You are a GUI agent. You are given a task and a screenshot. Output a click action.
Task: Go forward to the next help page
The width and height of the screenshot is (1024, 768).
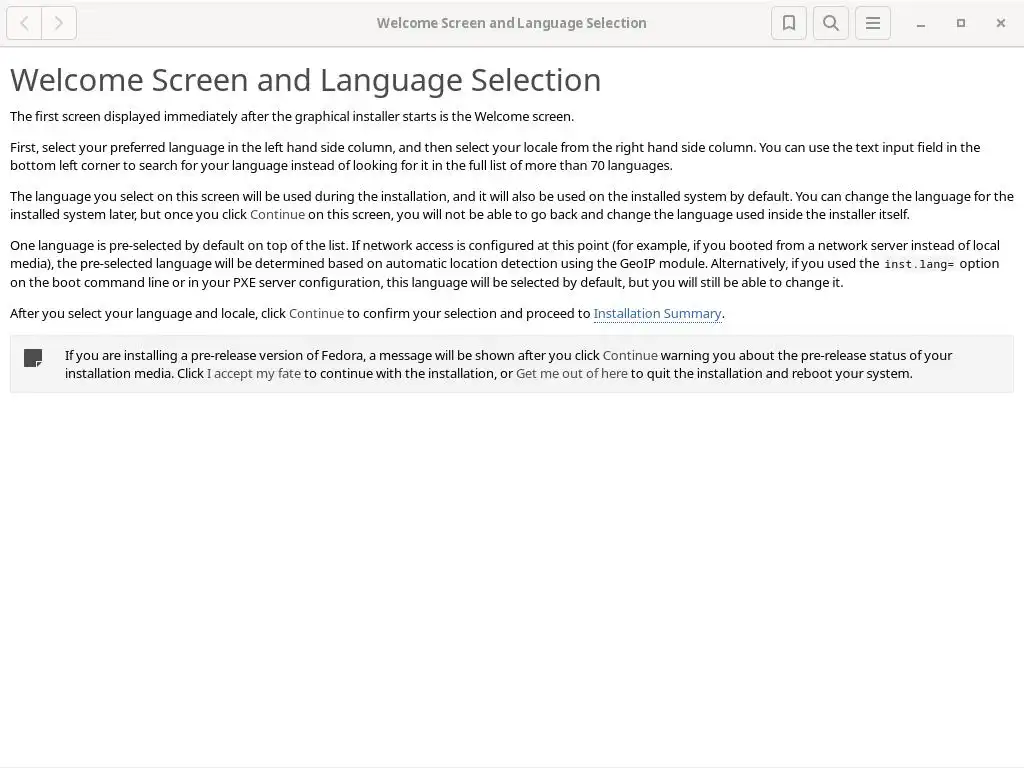point(59,23)
